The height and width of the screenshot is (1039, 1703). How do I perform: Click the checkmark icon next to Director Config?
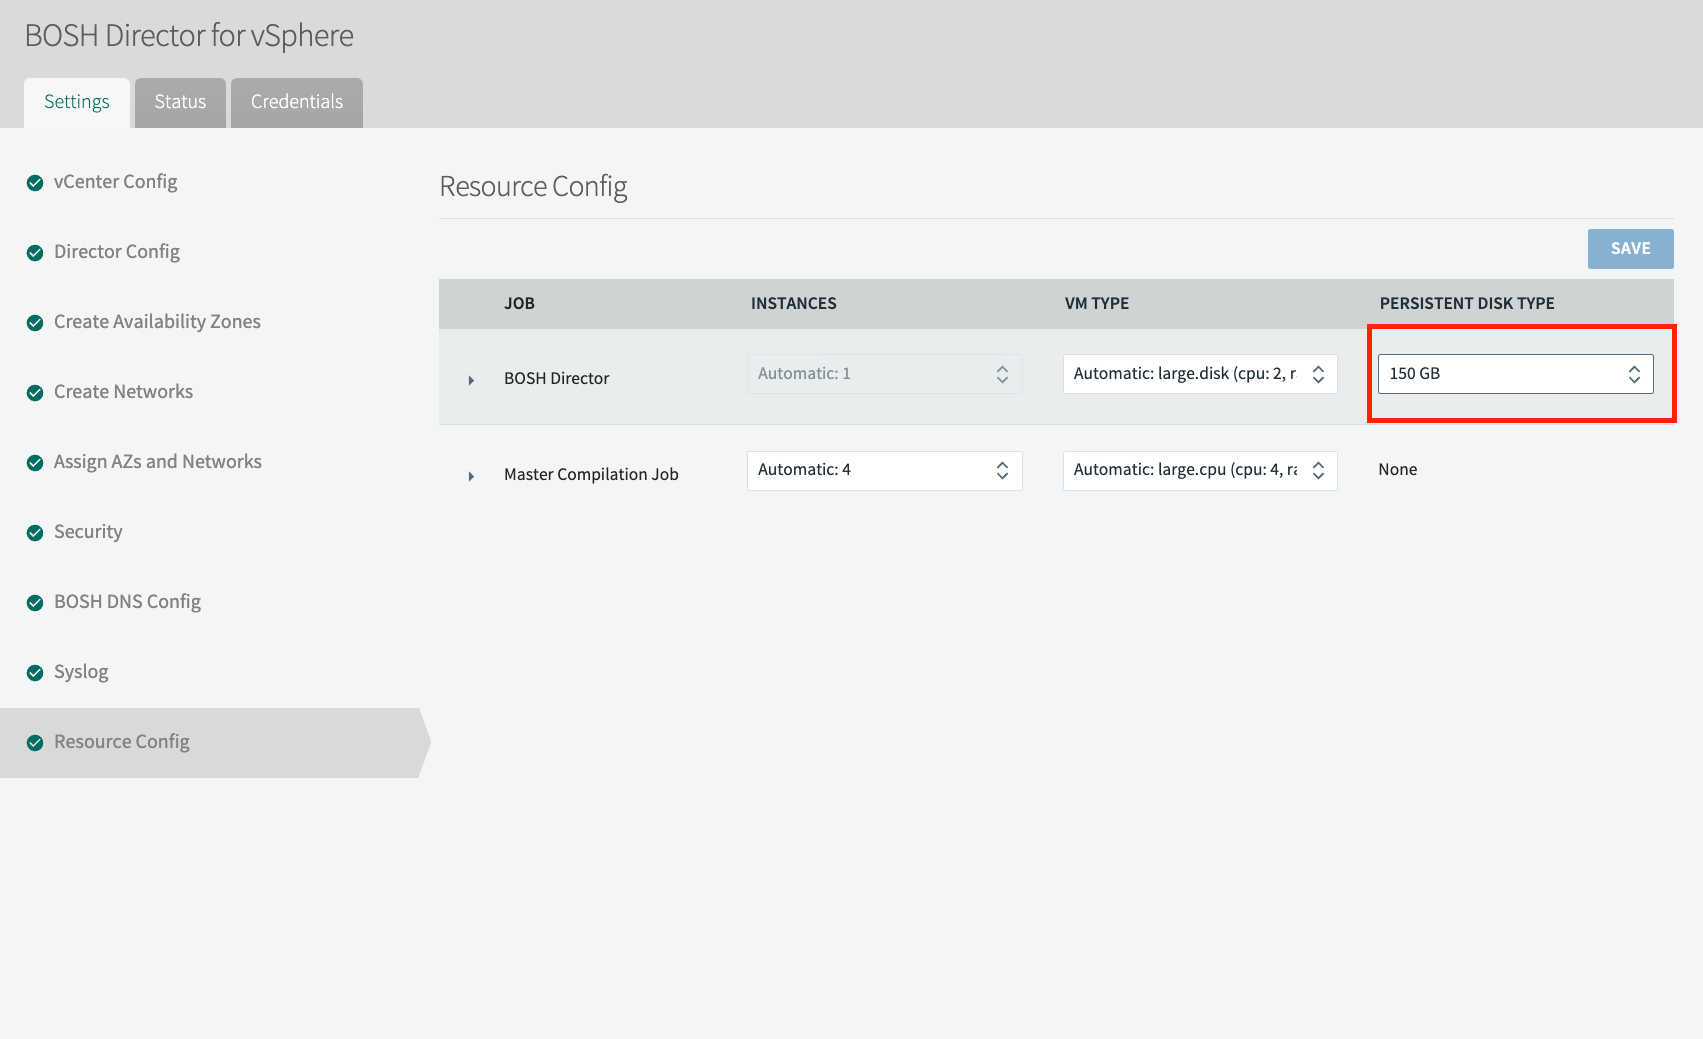point(35,253)
